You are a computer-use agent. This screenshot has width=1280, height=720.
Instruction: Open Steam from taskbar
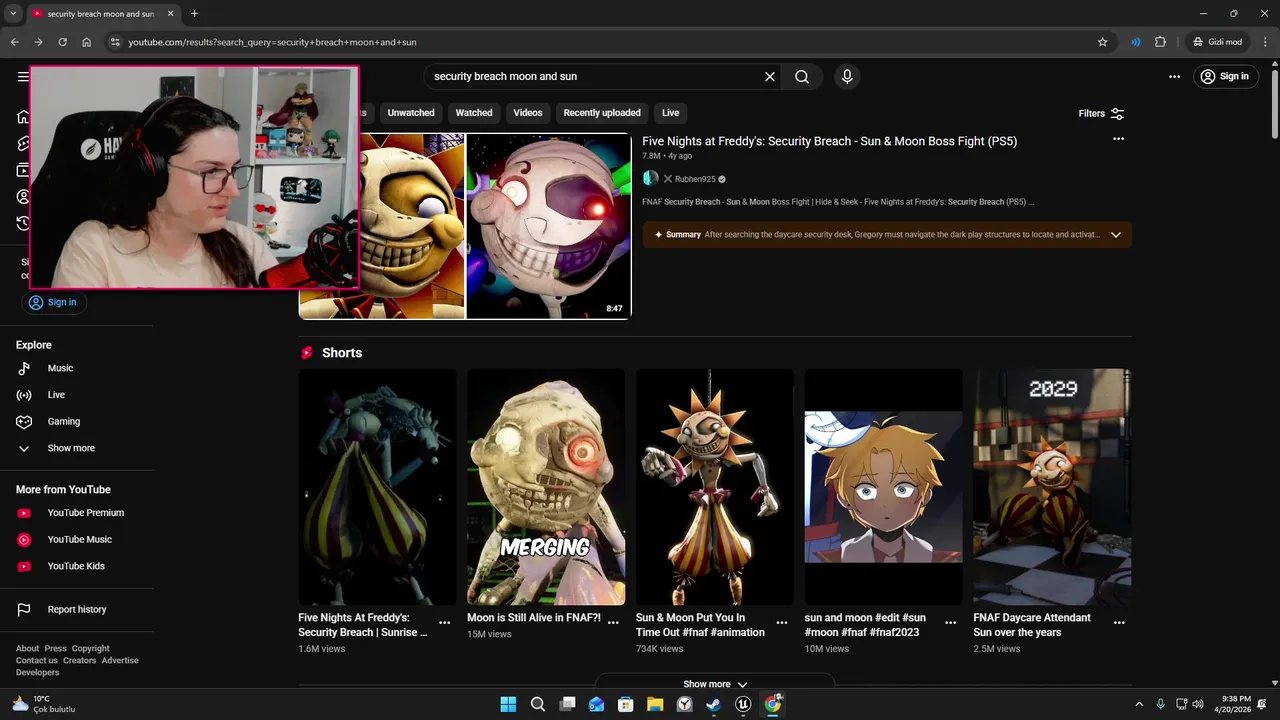(713, 704)
